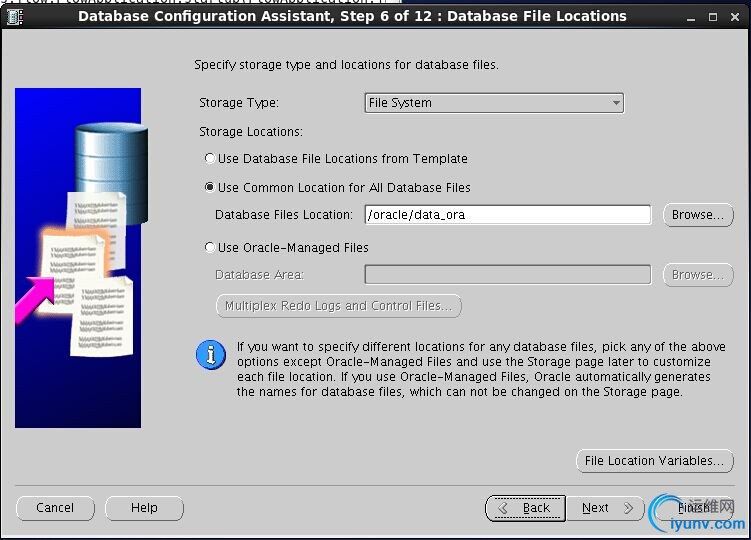Viewport: 751px width, 540px height.
Task: Click the database illustration on the left
Action: tap(78, 258)
